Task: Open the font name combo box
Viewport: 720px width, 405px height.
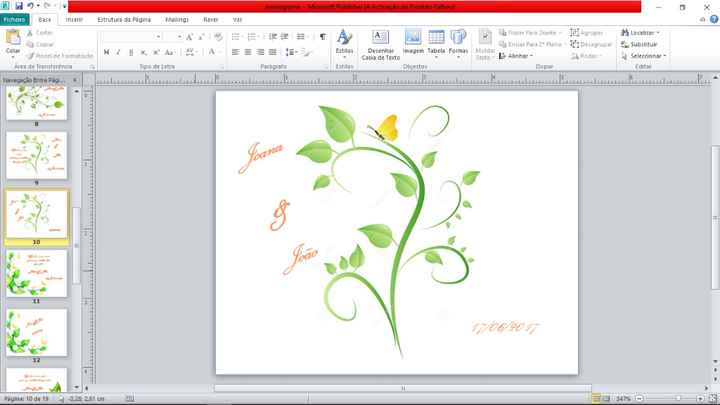Action: tap(132, 36)
